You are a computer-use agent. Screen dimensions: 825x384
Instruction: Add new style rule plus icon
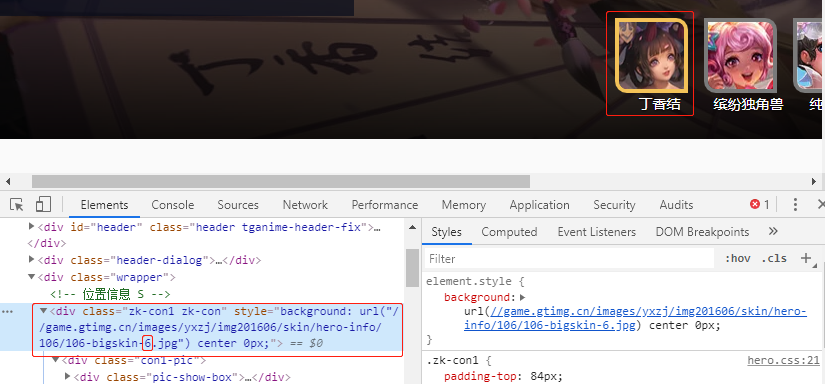tap(806, 258)
